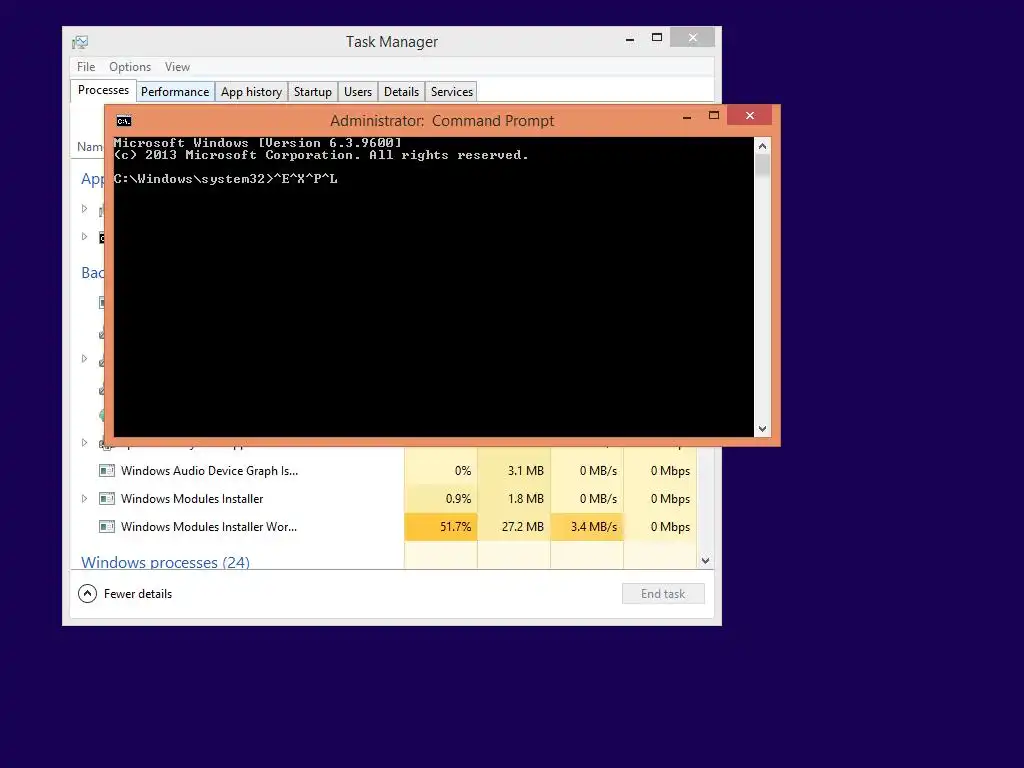Click the Fewer details label

click(x=138, y=594)
